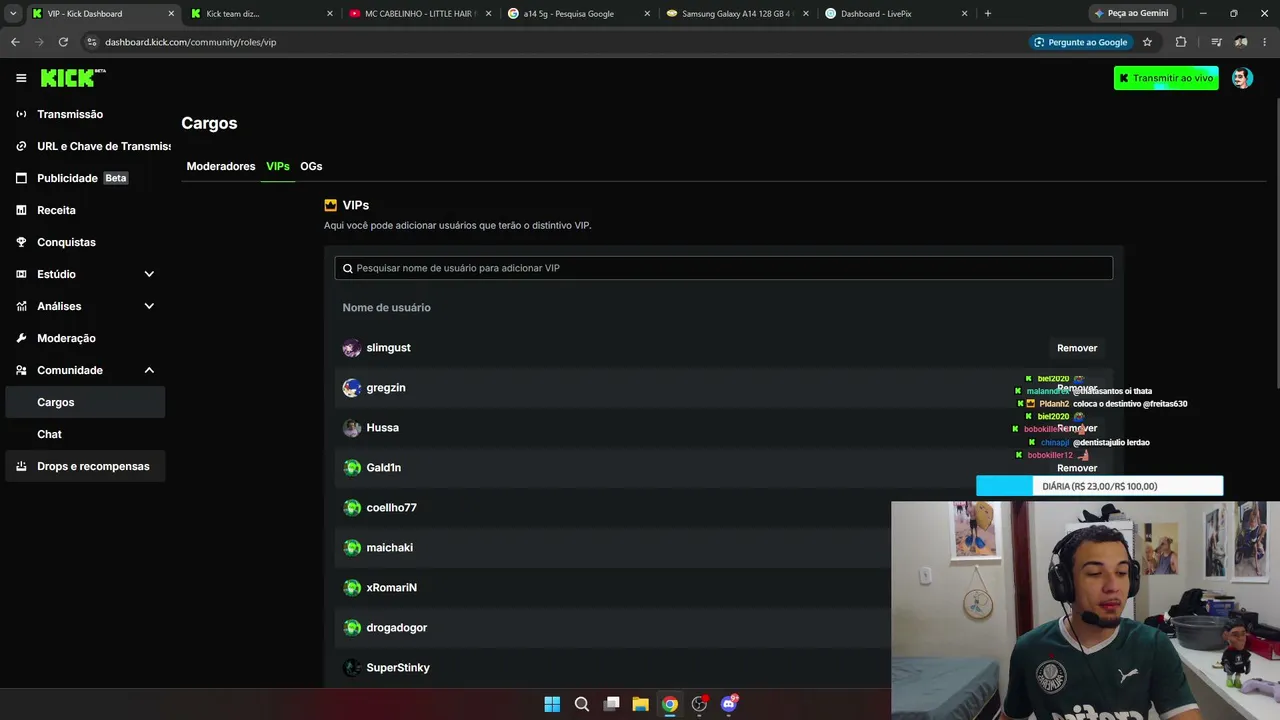This screenshot has width=1280, height=720.
Task: Click the Publicidade sidebar icon
Action: (x=21, y=178)
